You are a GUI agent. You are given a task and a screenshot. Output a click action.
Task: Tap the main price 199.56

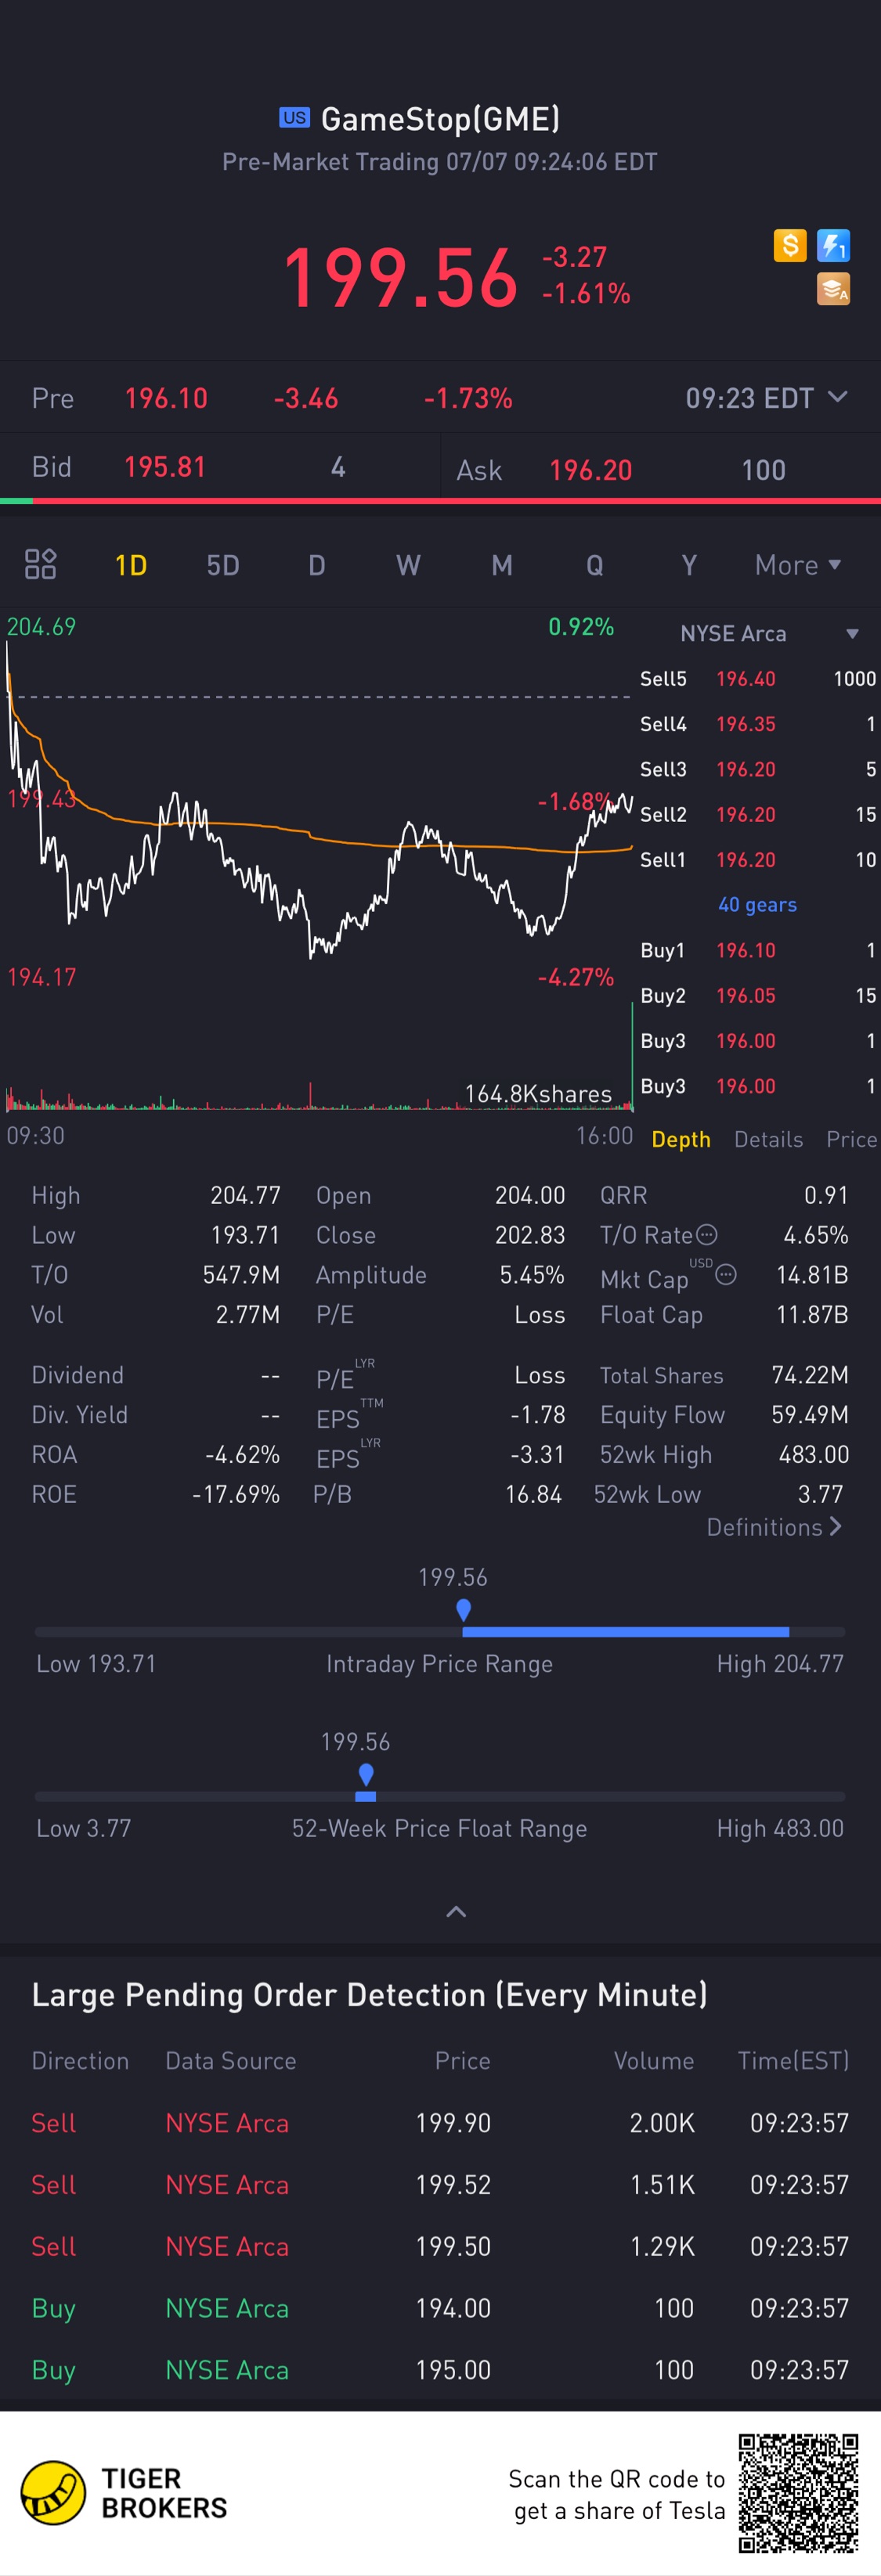coord(400,277)
